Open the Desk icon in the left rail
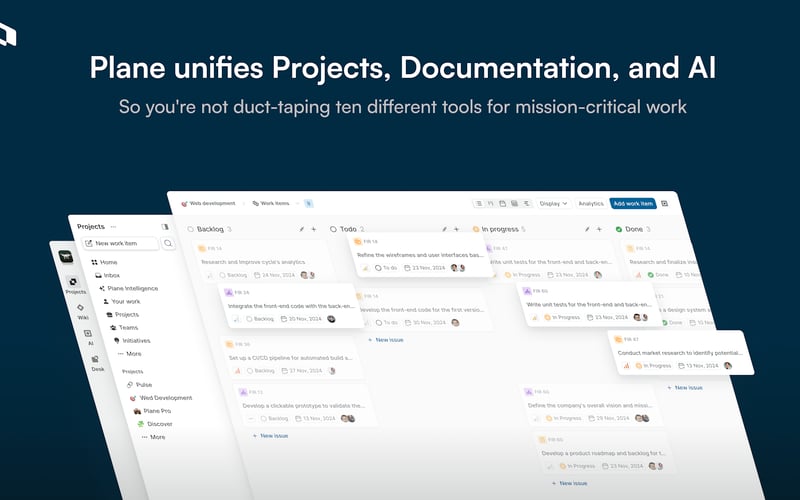This screenshot has width=800, height=500. pos(95,359)
